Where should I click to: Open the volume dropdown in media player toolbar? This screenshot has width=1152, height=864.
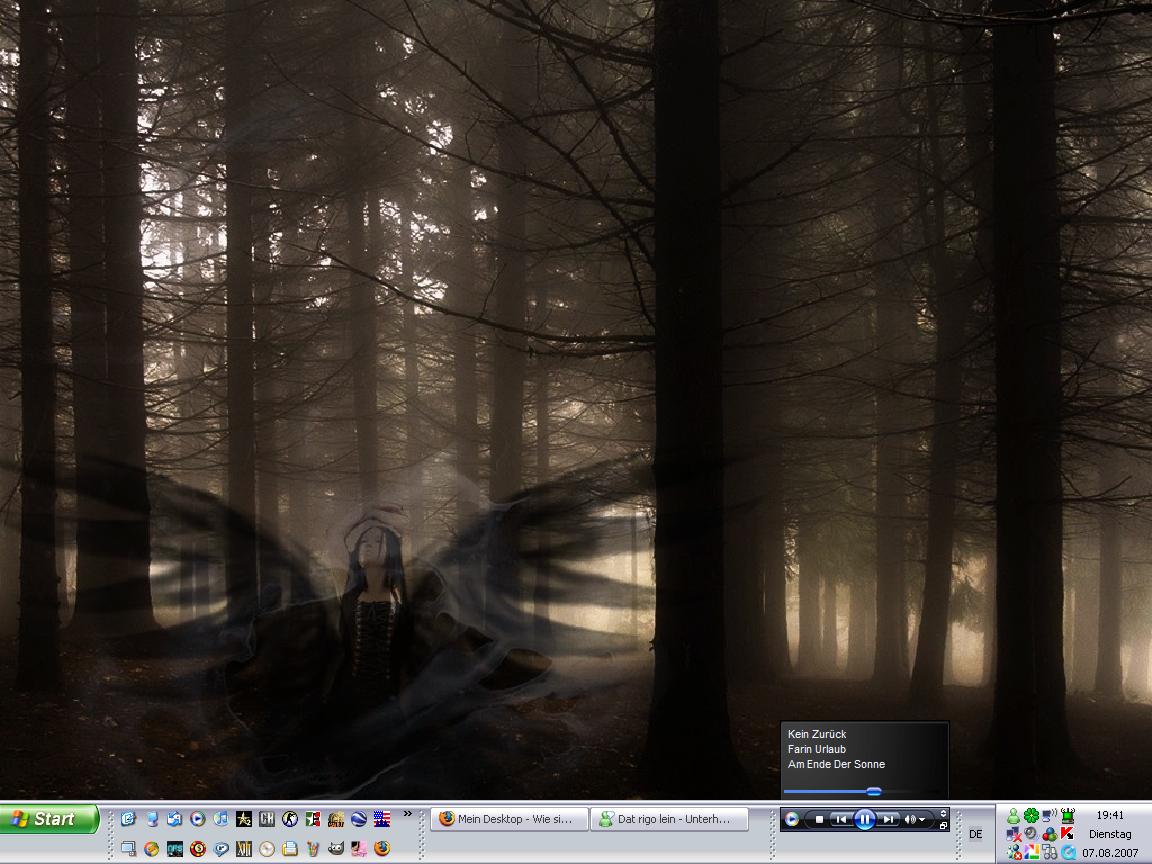pos(921,820)
